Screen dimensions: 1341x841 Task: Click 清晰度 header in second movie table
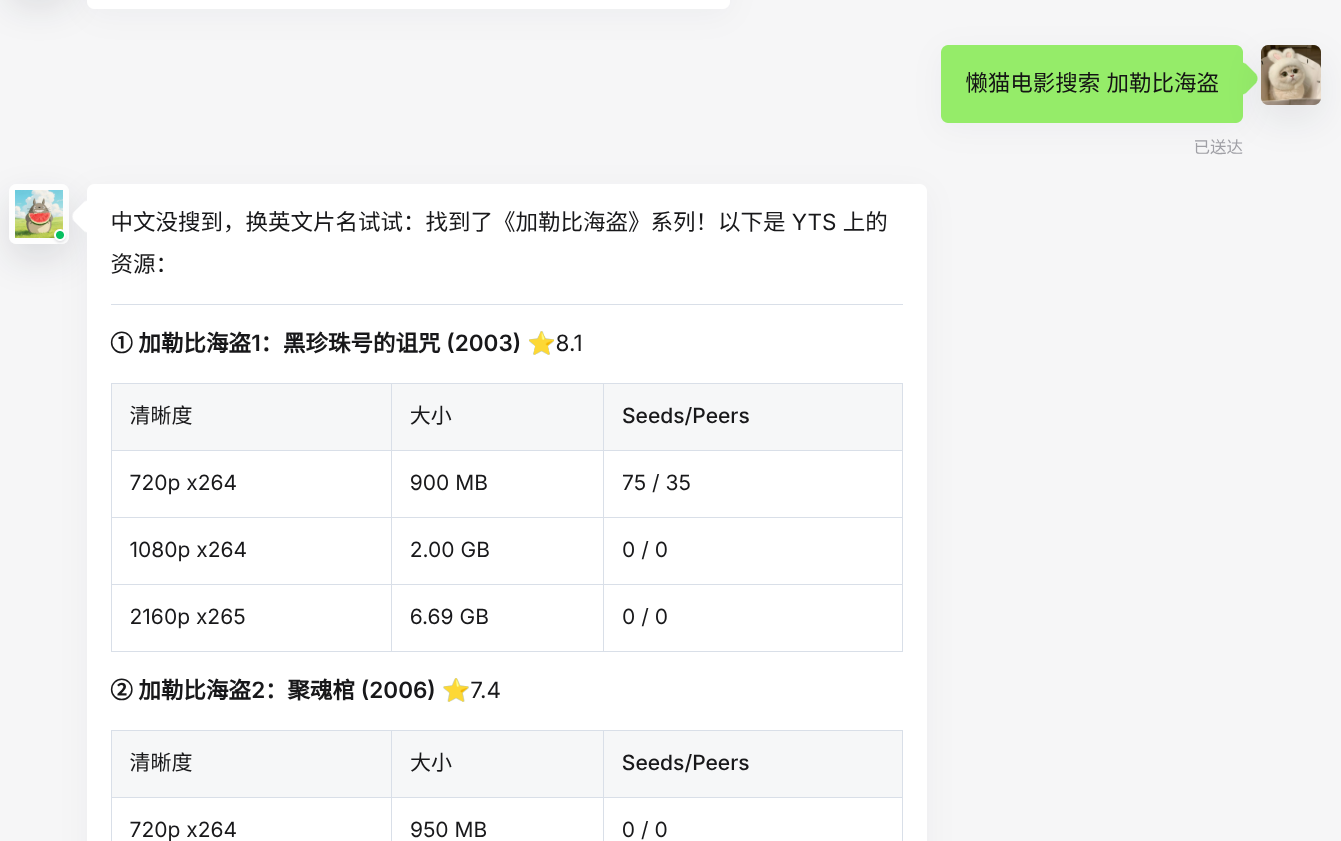[251, 764]
